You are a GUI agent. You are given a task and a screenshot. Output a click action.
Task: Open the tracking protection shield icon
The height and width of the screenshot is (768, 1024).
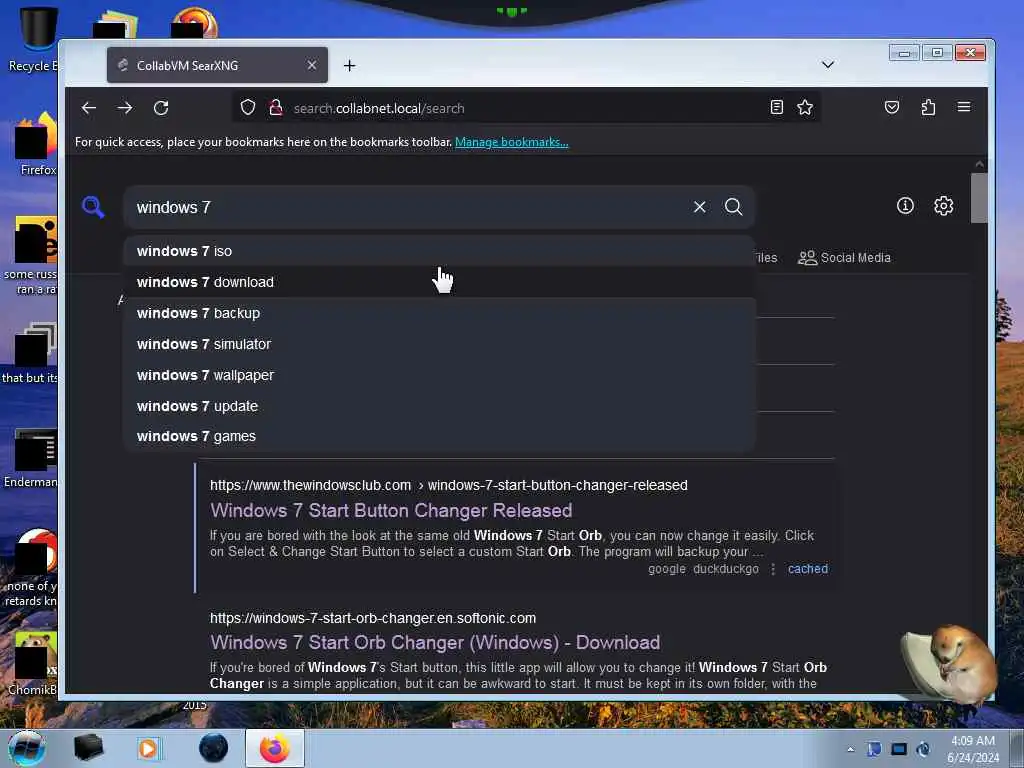248,107
